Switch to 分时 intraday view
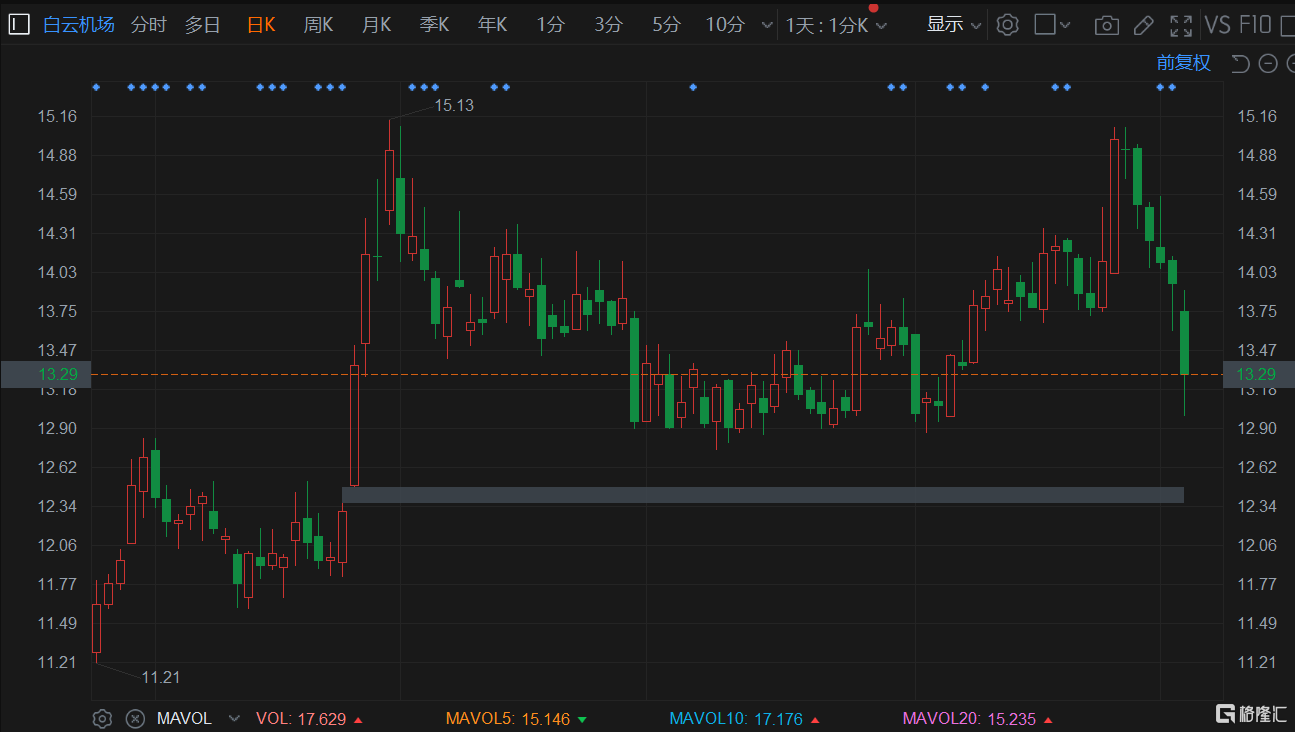The image size is (1295, 732). click(149, 25)
